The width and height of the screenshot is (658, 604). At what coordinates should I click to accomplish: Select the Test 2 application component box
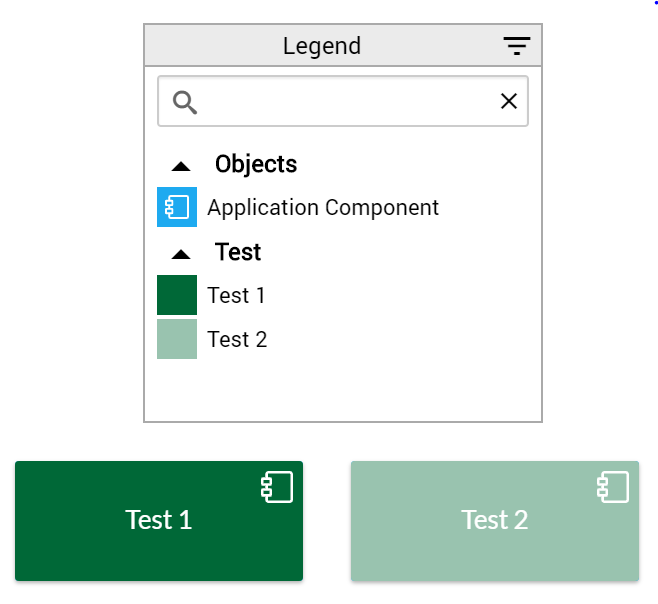click(x=495, y=521)
